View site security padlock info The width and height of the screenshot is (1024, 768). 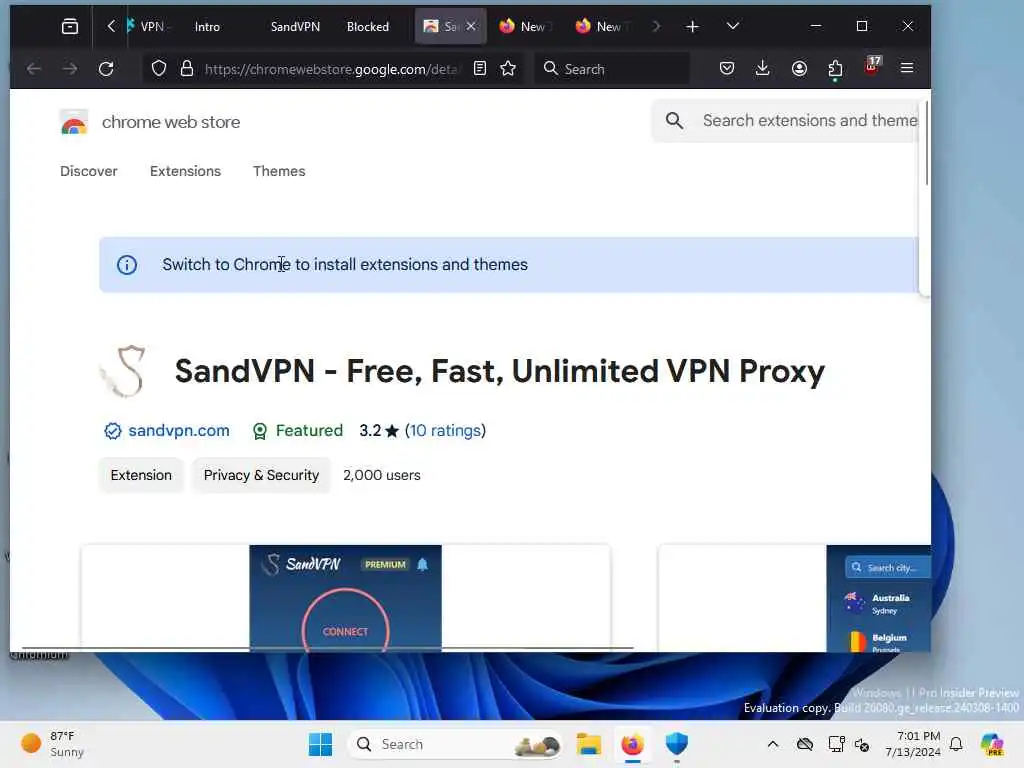(187, 69)
